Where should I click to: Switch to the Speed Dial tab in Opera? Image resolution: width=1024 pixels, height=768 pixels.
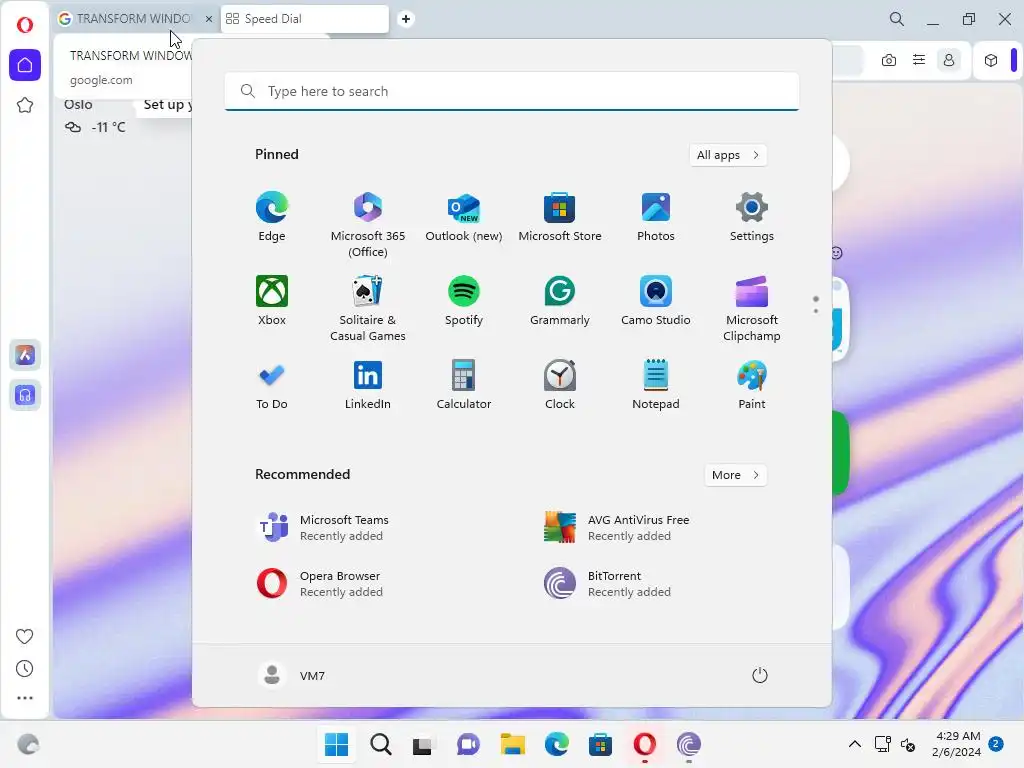click(x=305, y=19)
